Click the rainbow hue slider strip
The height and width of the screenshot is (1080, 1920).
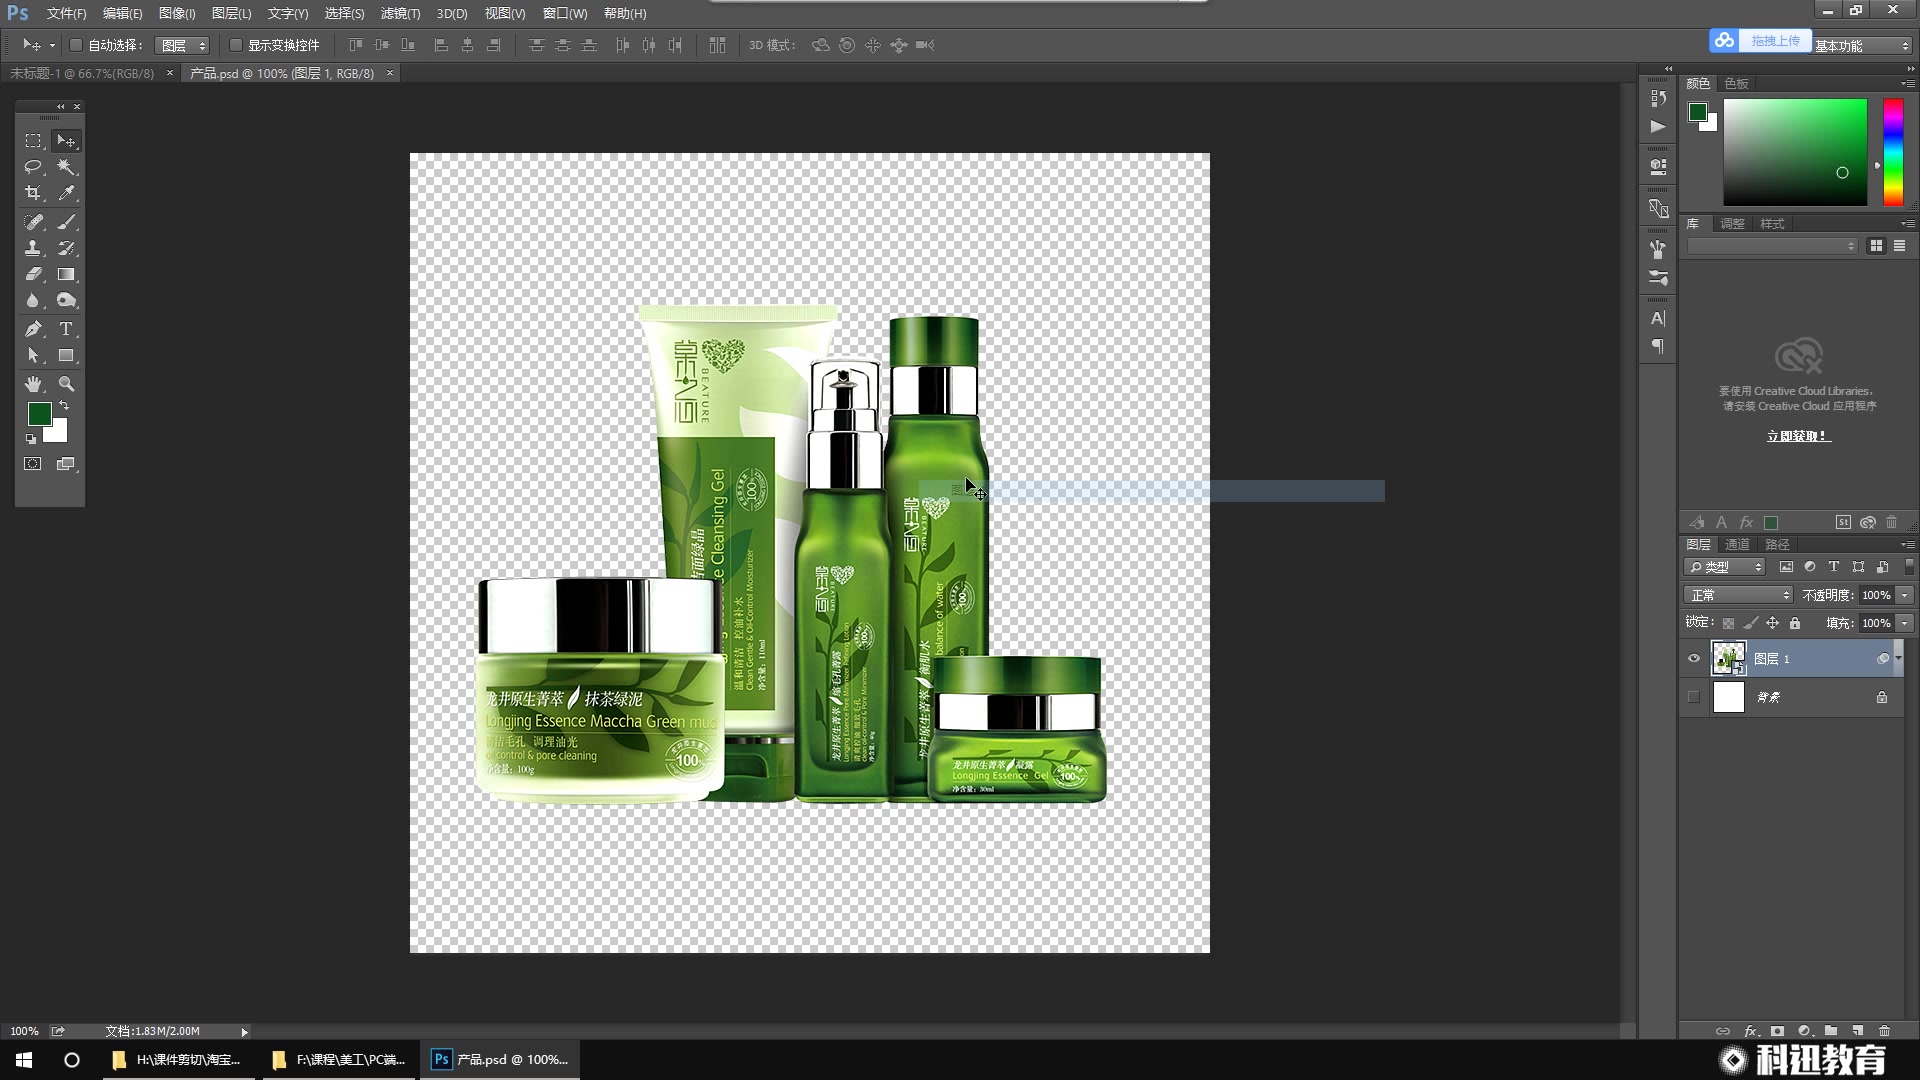pos(1893,152)
